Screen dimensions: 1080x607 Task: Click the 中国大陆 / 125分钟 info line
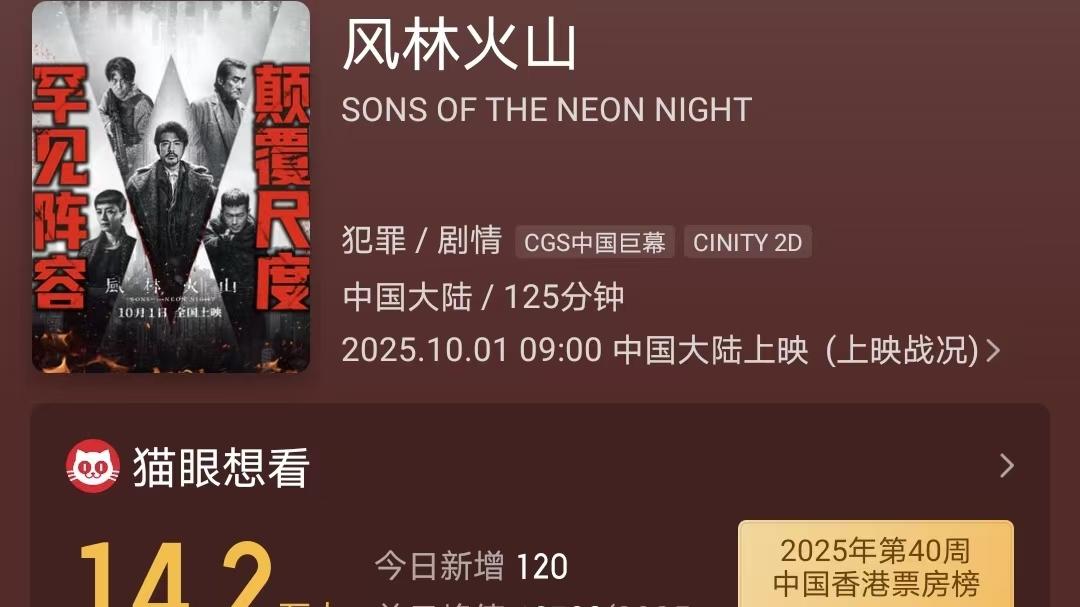(x=483, y=297)
